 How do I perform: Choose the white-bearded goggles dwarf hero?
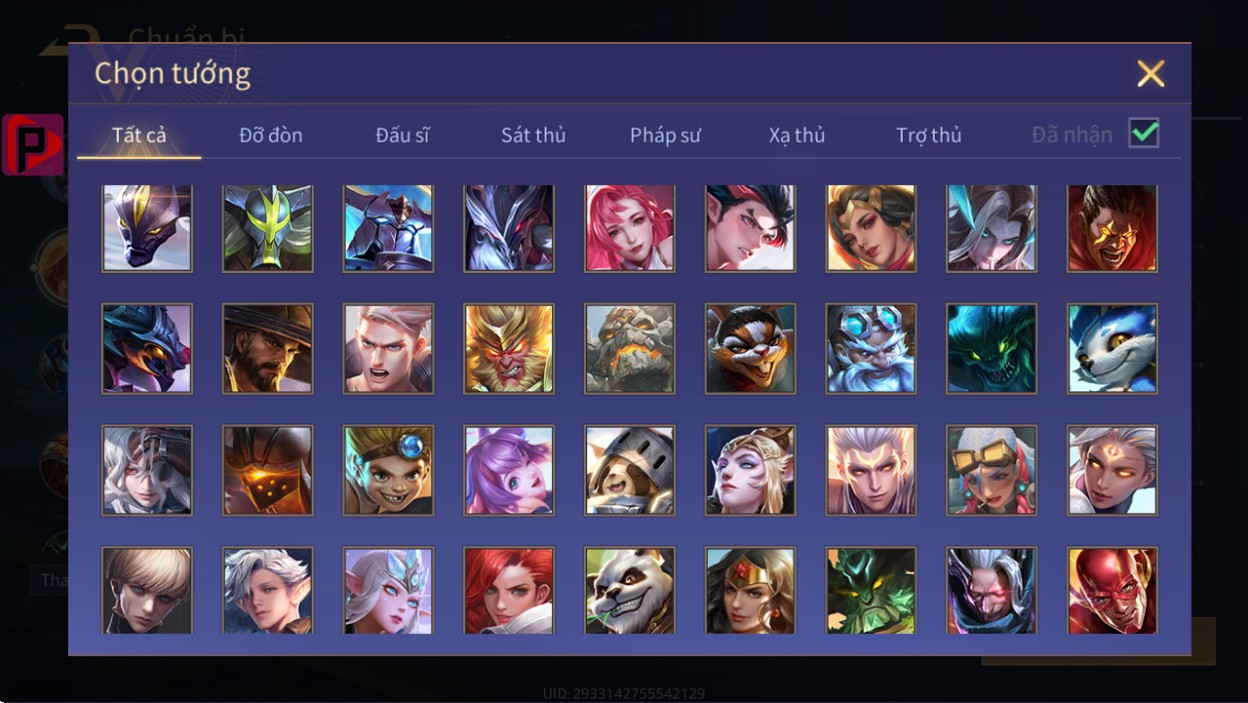click(x=871, y=348)
